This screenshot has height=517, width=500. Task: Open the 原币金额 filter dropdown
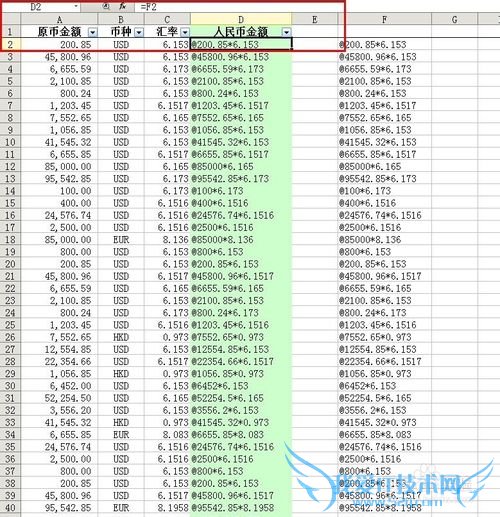coord(93,32)
